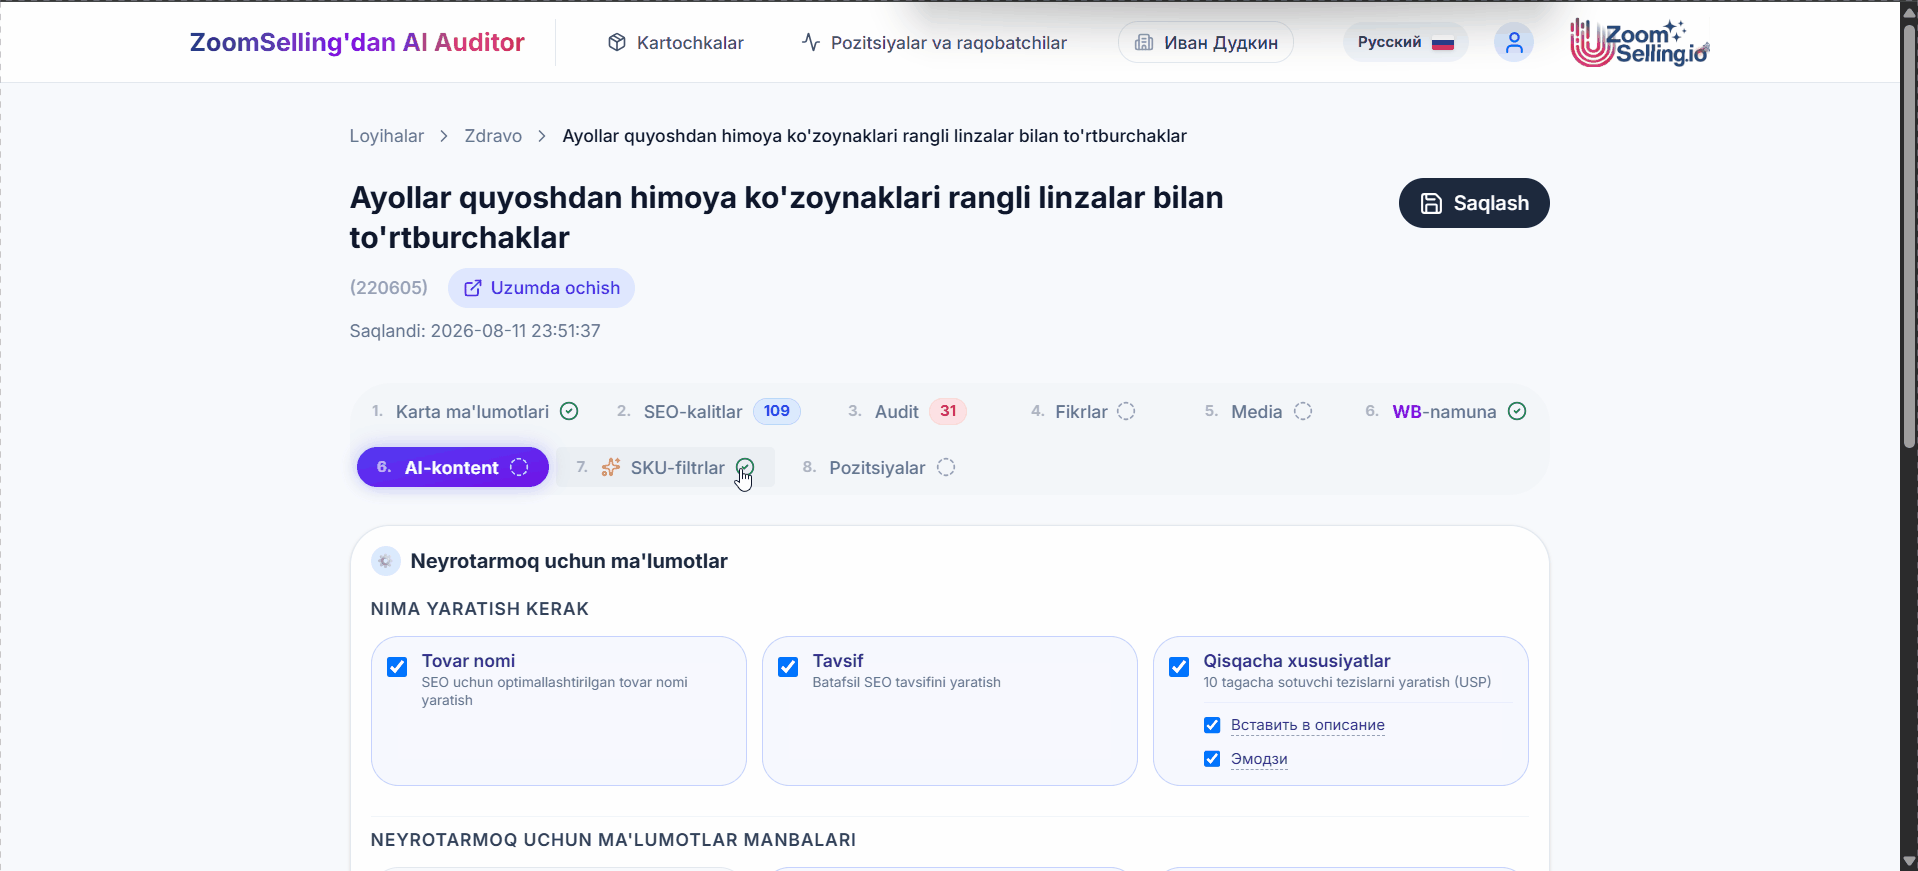Click the blue 109 badge on SEO-kalitlar
The image size is (1918, 871).
coord(777,411)
